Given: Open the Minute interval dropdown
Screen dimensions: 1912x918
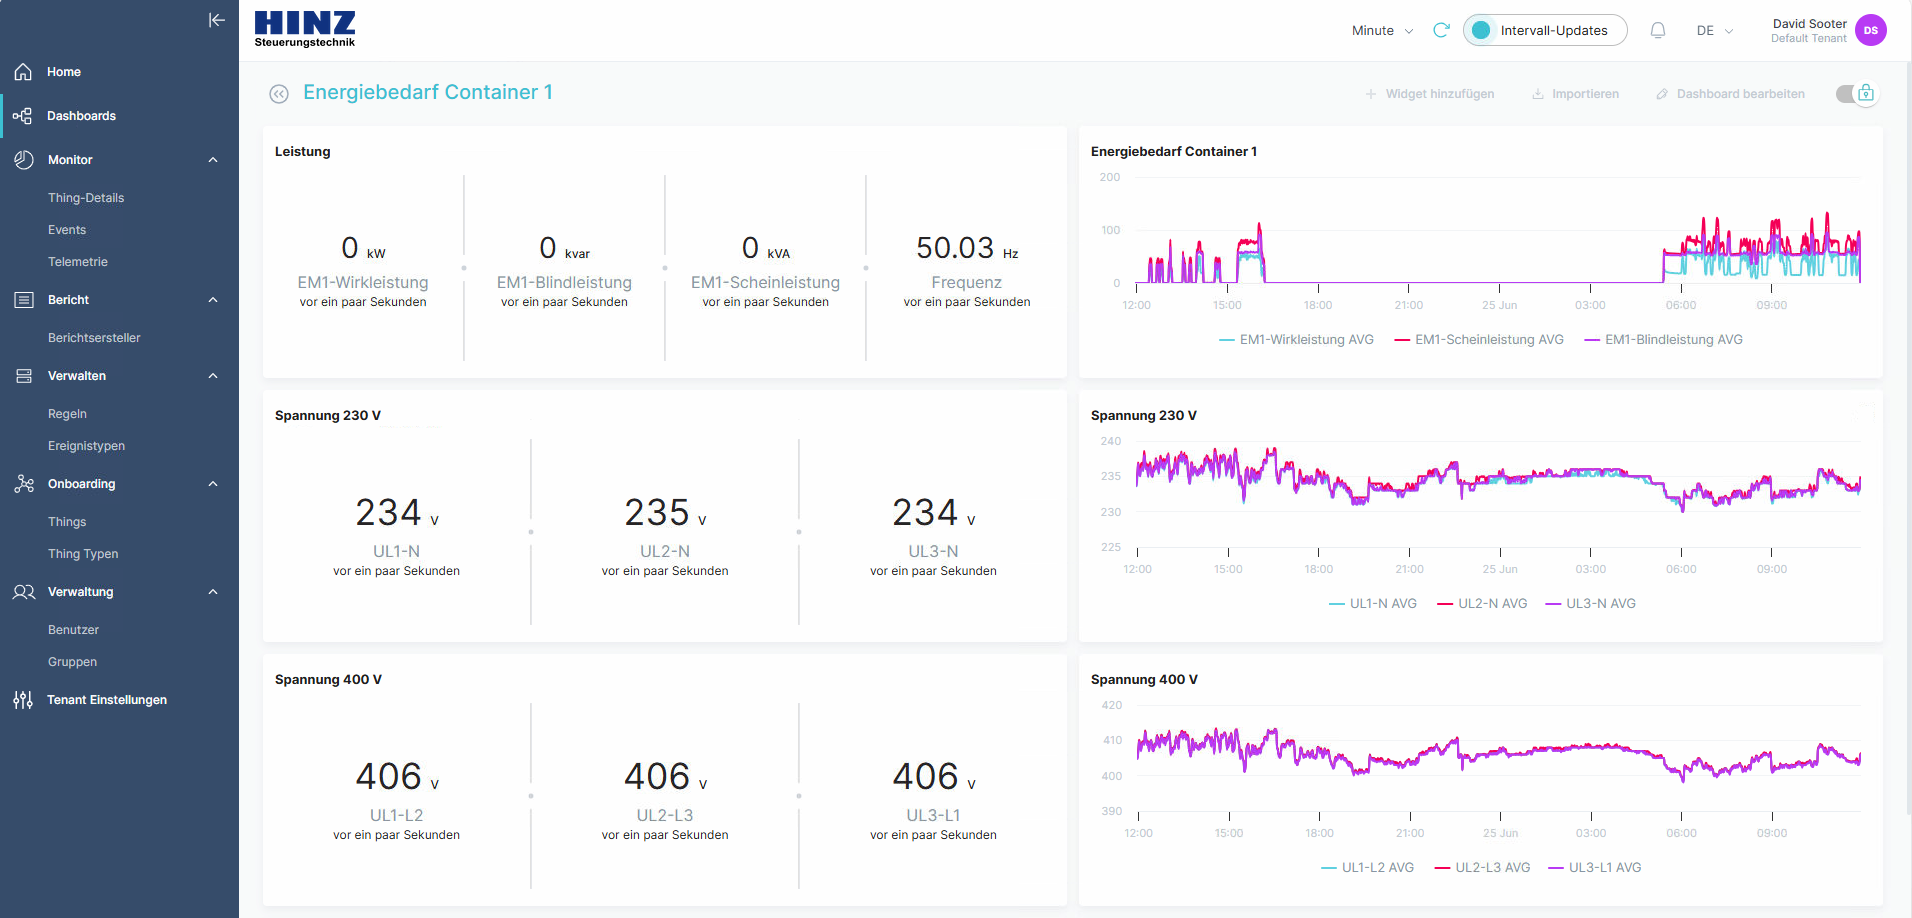Looking at the screenshot, I should tap(1382, 31).
